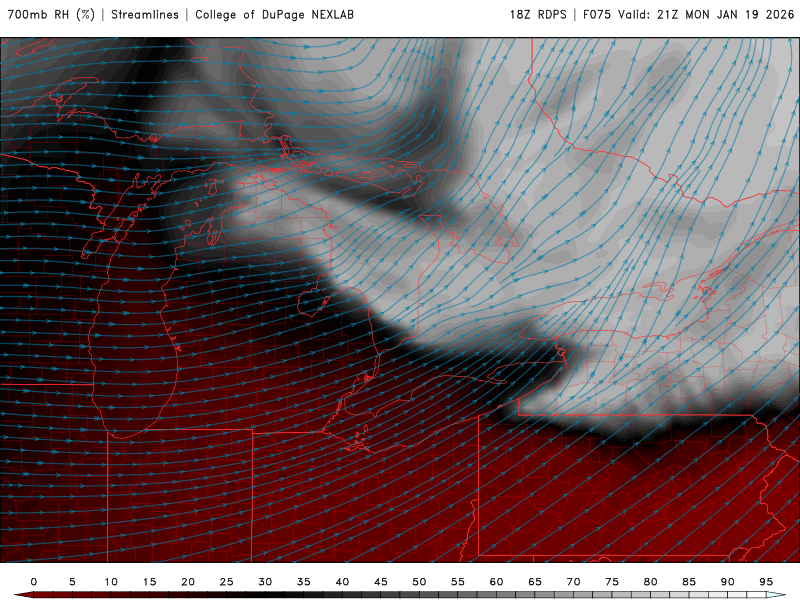Select the color bar label "40"
The image size is (800, 600).
click(342, 582)
